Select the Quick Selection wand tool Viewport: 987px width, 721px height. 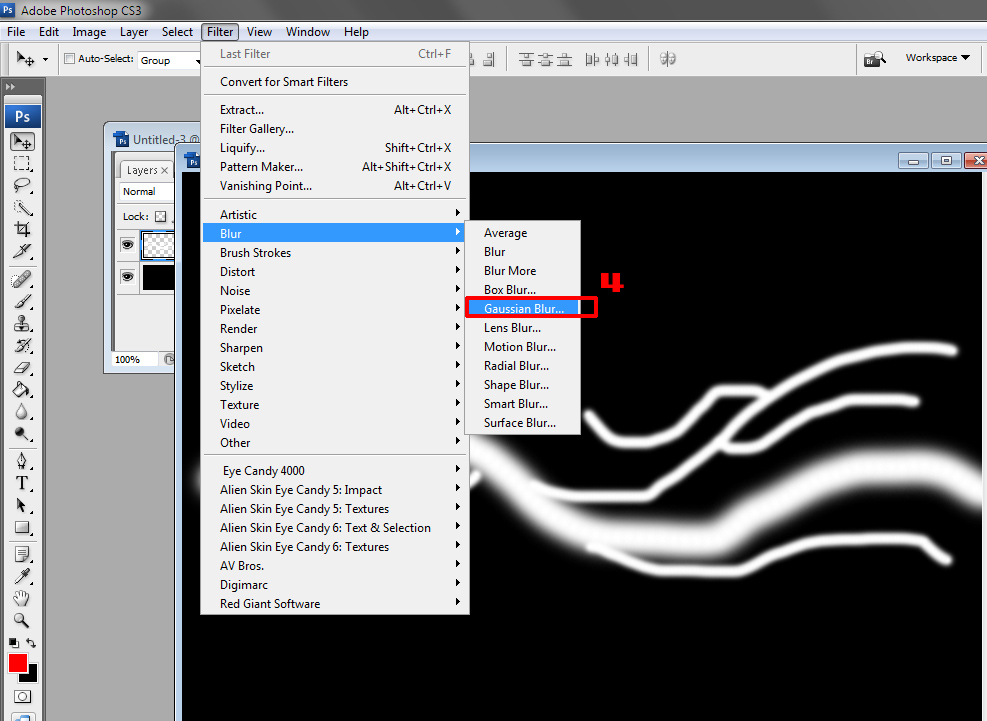pos(22,208)
